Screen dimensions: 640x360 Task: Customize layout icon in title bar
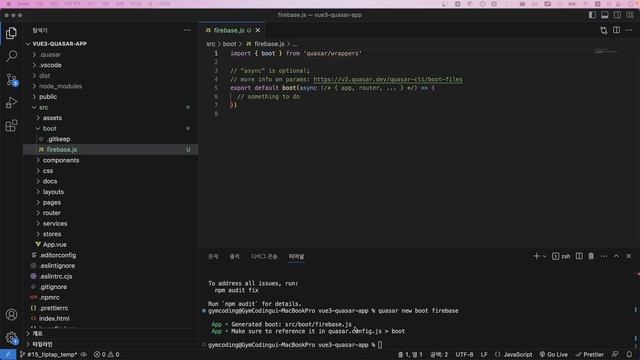tap(630, 15)
